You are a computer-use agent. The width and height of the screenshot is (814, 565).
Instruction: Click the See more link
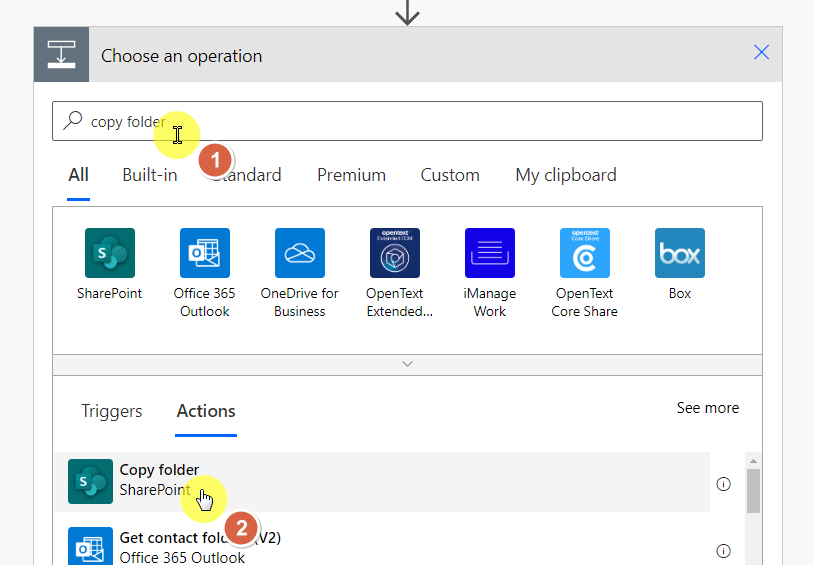708,408
